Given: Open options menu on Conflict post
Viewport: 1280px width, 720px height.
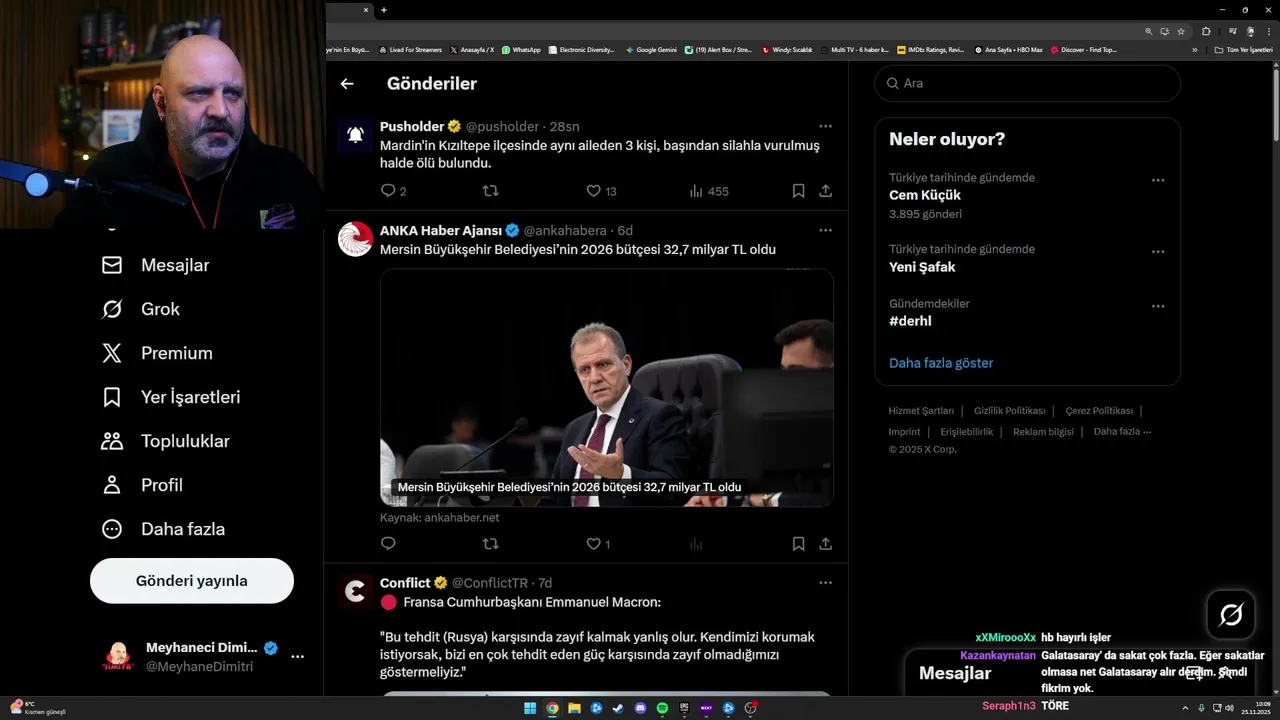Looking at the screenshot, I should pyautogui.click(x=825, y=582).
